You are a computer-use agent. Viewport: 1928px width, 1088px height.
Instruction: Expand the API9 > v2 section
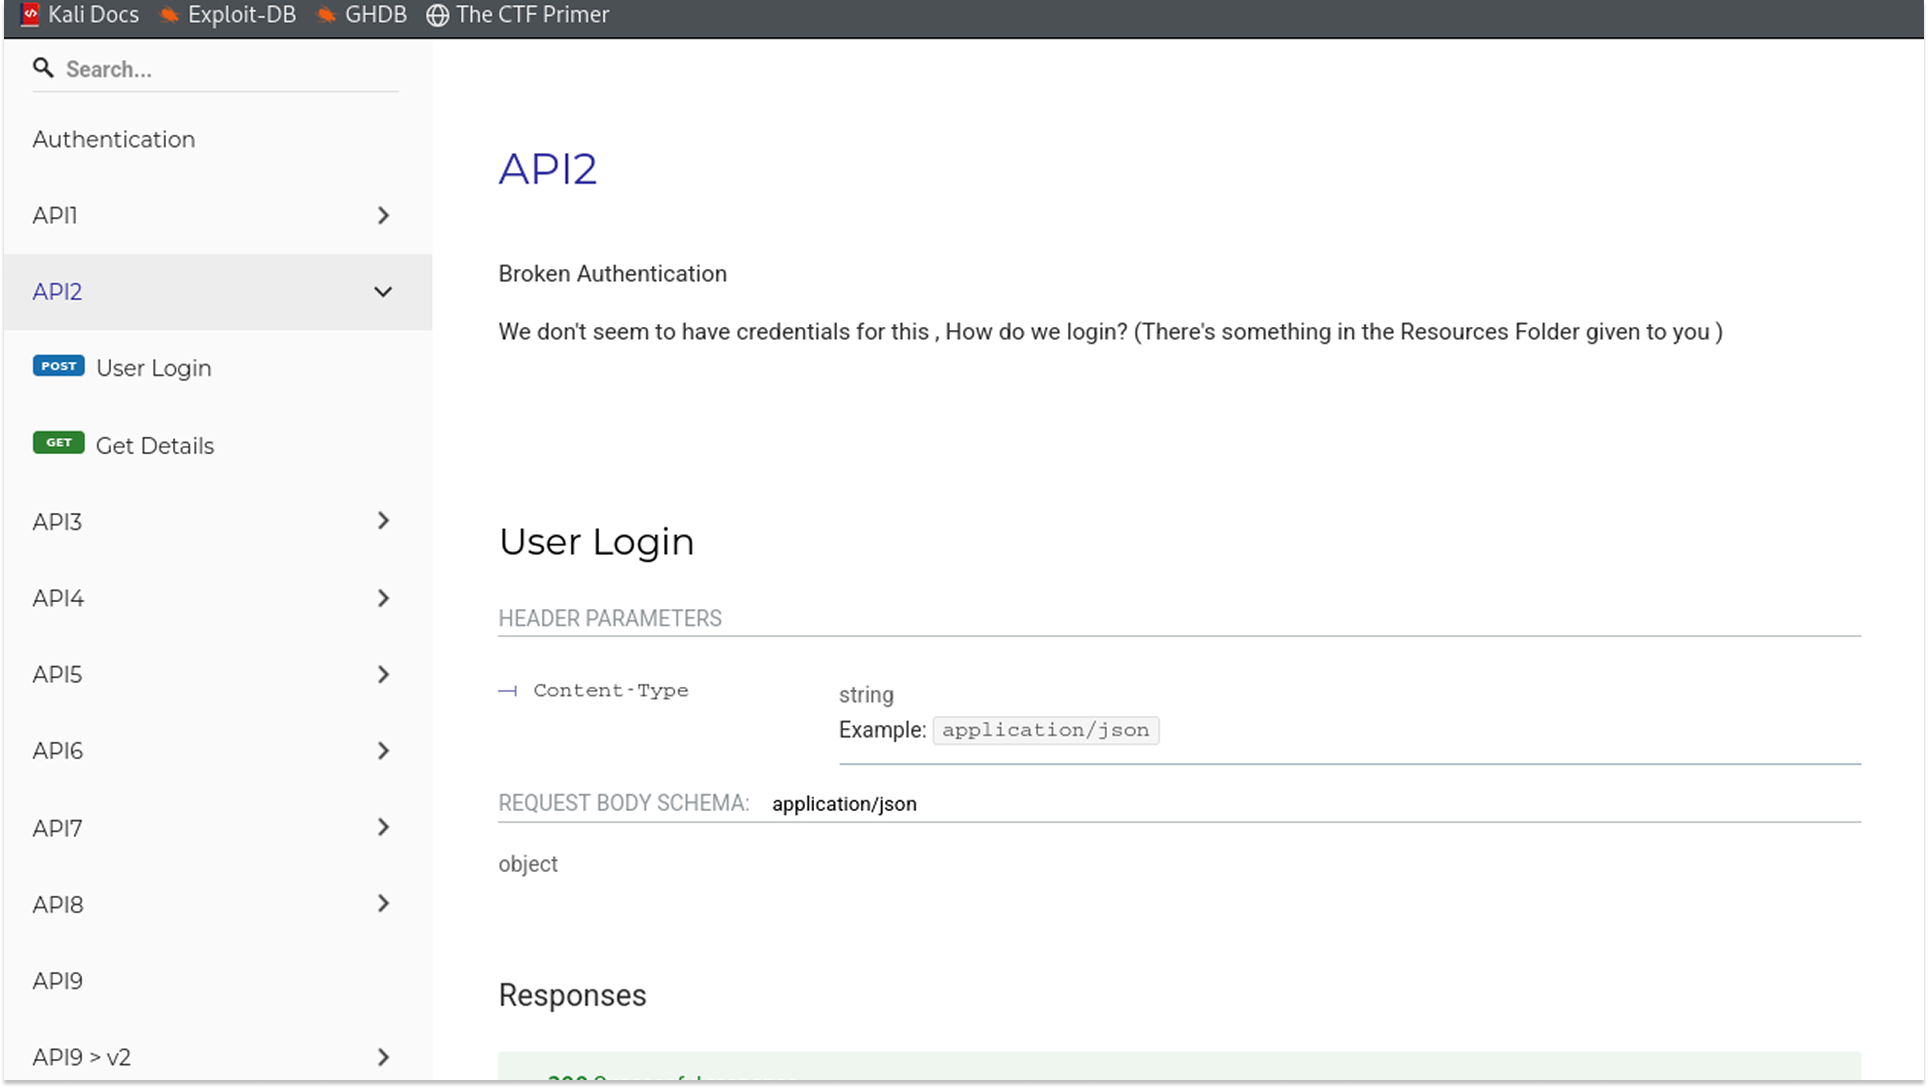coord(383,1056)
